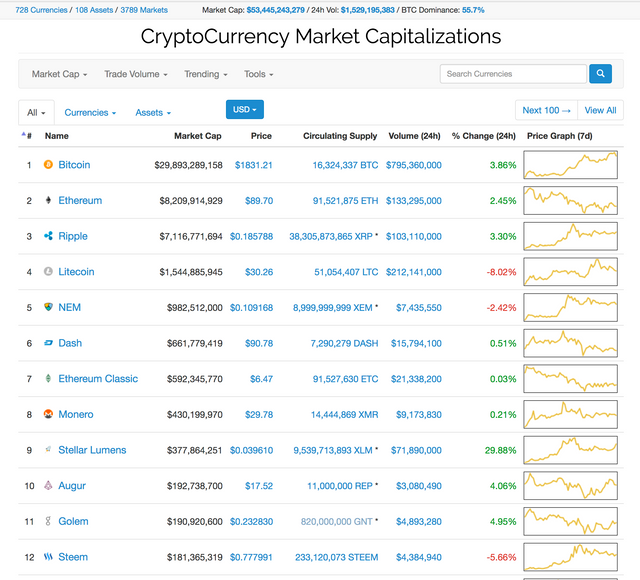
Task: Click the Golem logo icon
Action: tap(48, 521)
